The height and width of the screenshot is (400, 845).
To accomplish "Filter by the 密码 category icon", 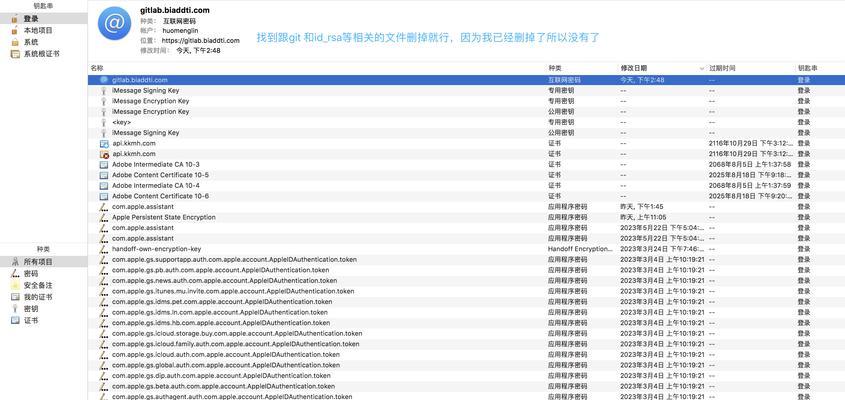I will [x=15, y=273].
